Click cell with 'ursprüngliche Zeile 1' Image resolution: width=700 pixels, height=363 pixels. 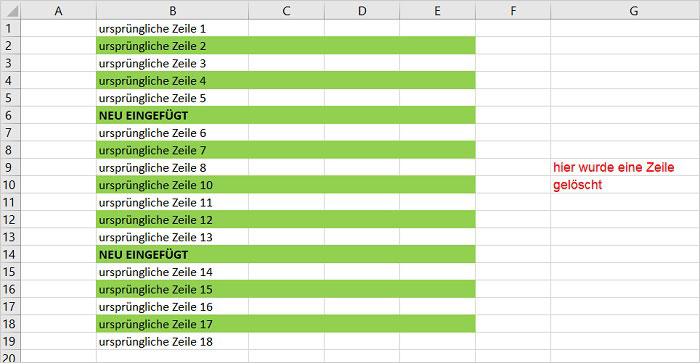(x=172, y=29)
